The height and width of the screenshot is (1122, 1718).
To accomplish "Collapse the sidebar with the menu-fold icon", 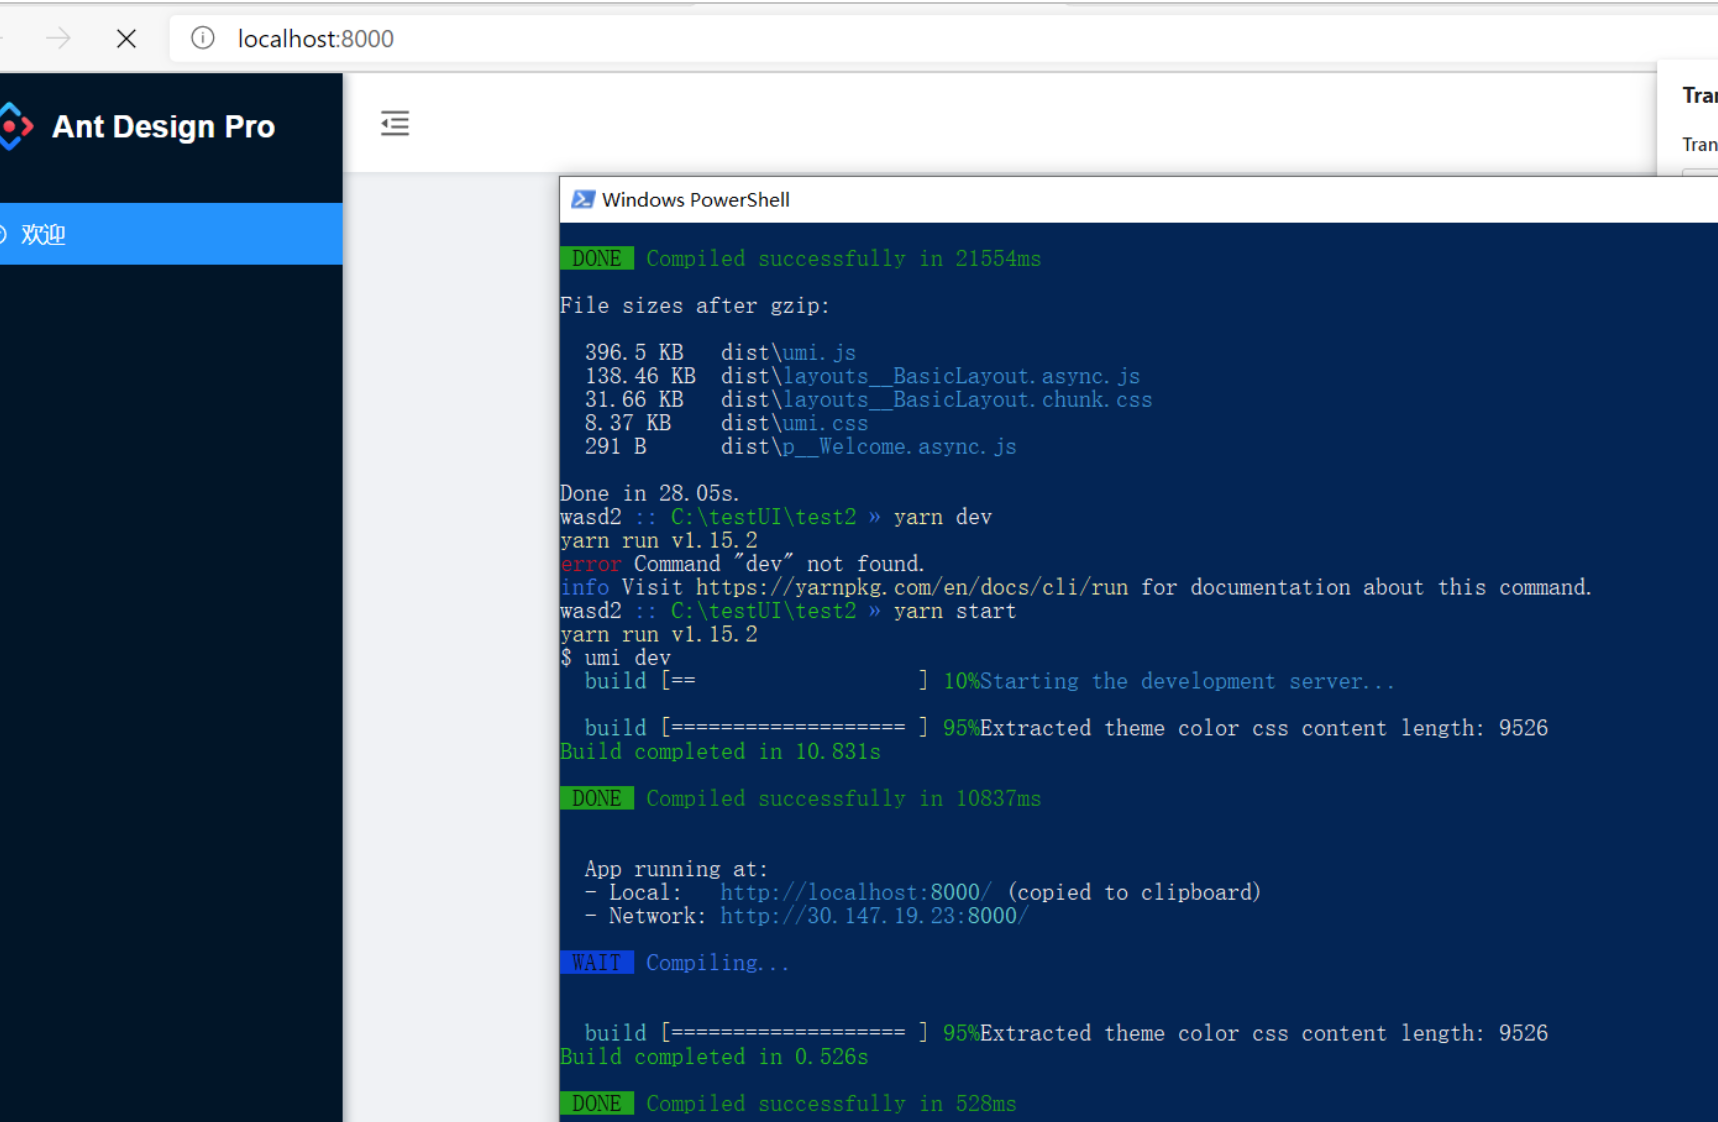I will point(395,123).
